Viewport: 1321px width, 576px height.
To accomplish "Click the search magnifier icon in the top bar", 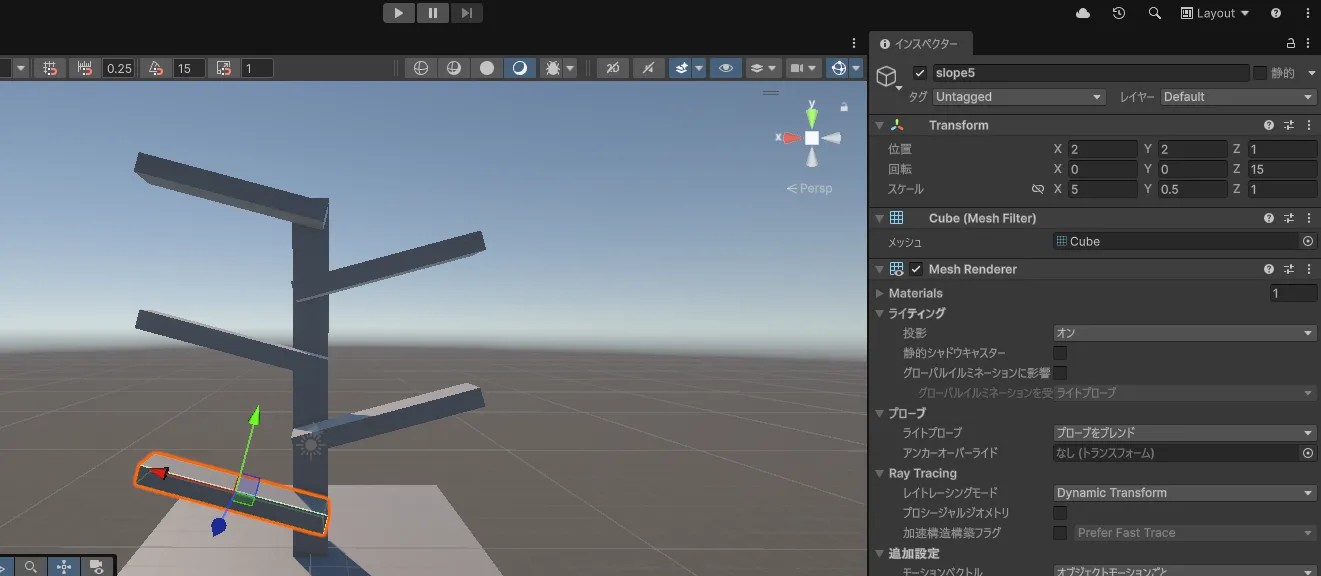I will pos(1155,13).
